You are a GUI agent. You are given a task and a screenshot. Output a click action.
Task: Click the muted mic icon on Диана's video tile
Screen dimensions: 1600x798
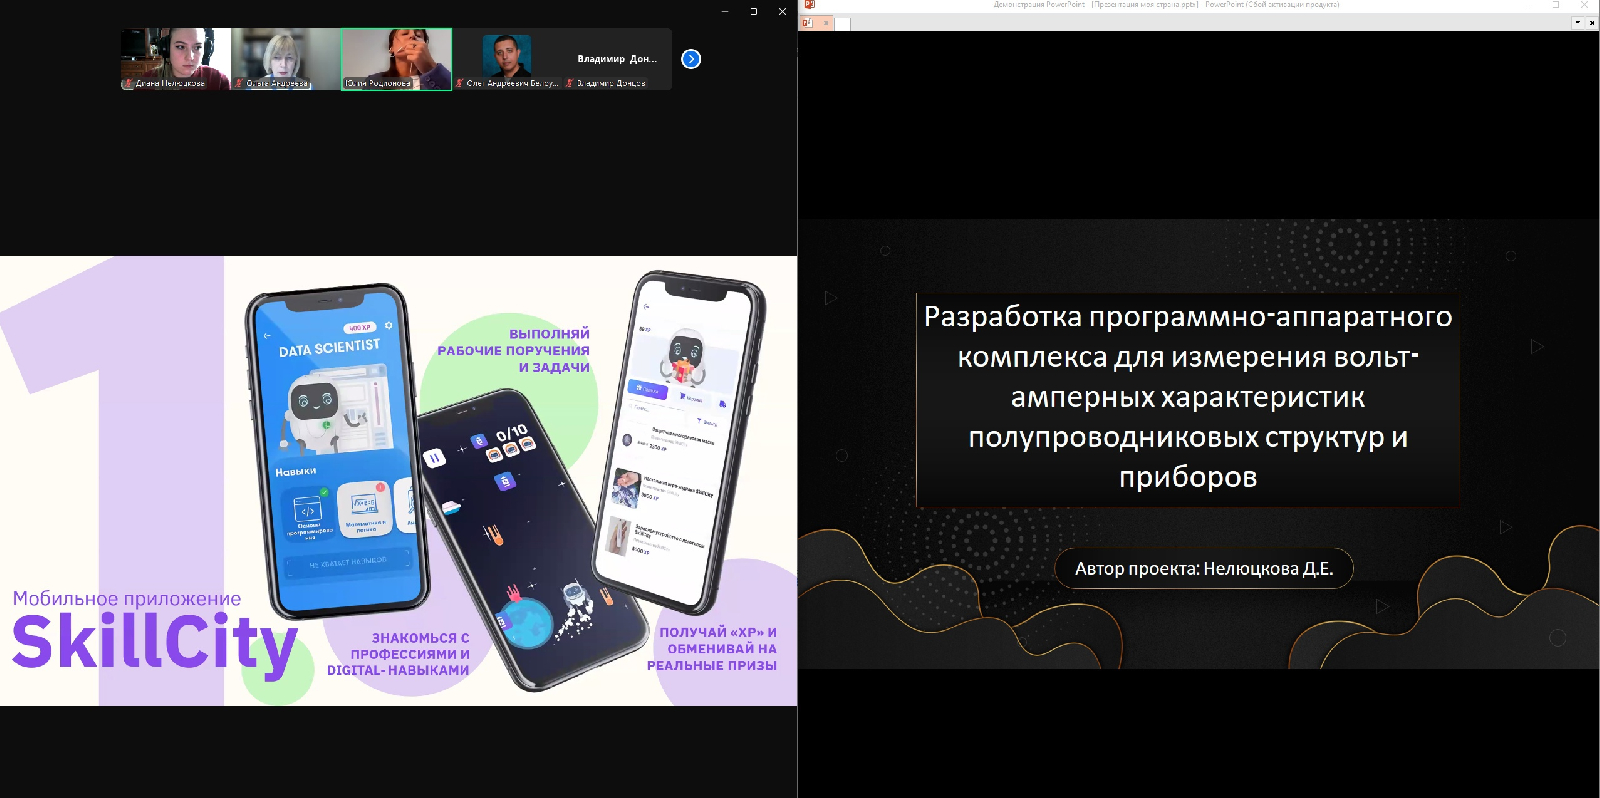pyautogui.click(x=128, y=84)
